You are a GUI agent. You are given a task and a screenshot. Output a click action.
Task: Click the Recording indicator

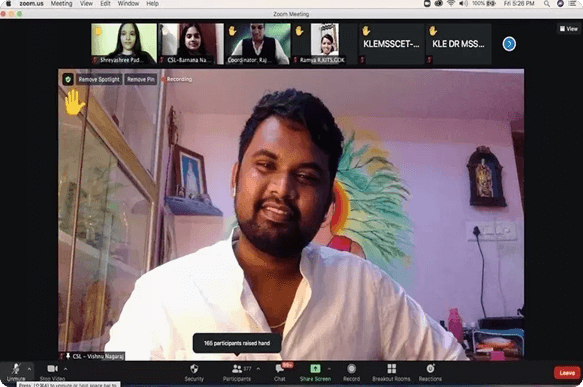coord(177,79)
